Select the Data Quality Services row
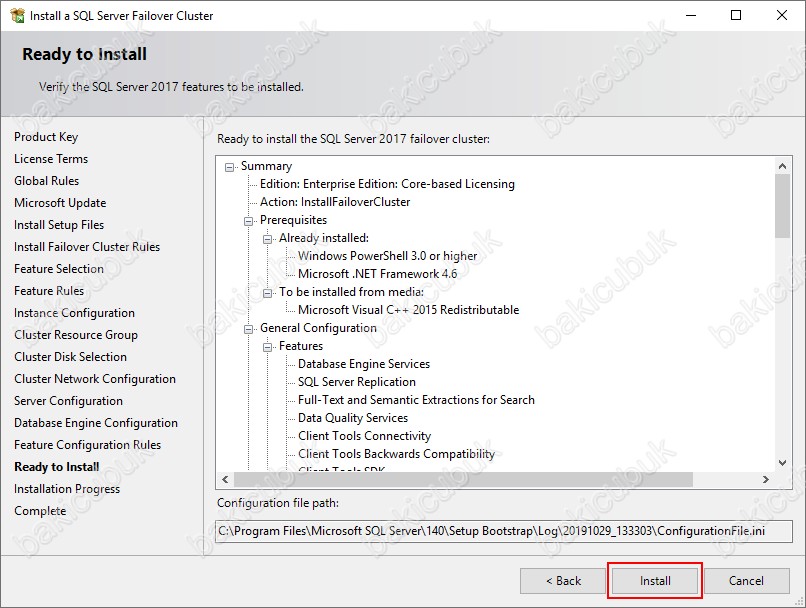The image size is (806, 608). click(353, 418)
